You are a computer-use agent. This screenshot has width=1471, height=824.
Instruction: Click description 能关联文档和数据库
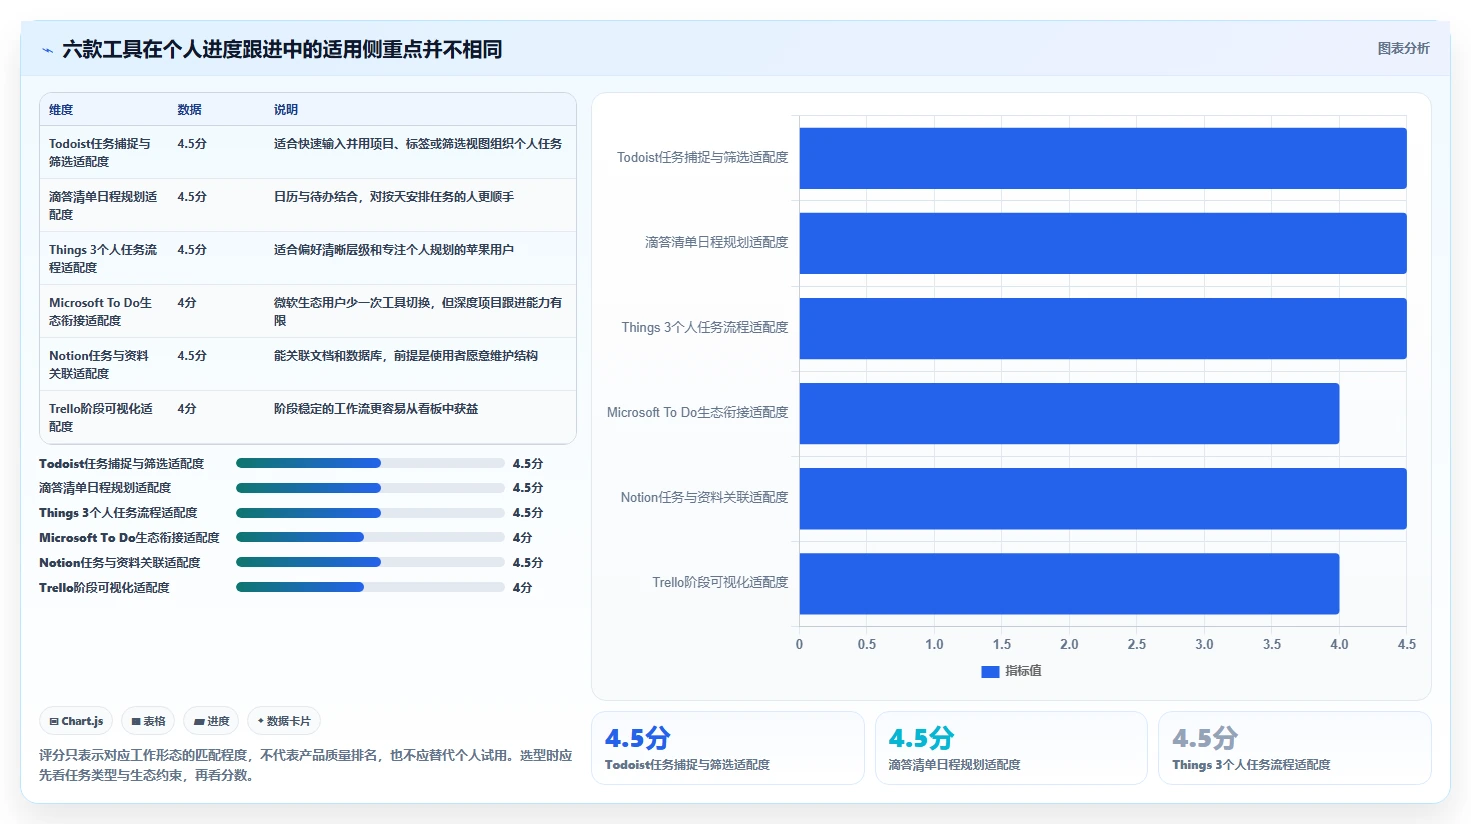[x=406, y=356]
